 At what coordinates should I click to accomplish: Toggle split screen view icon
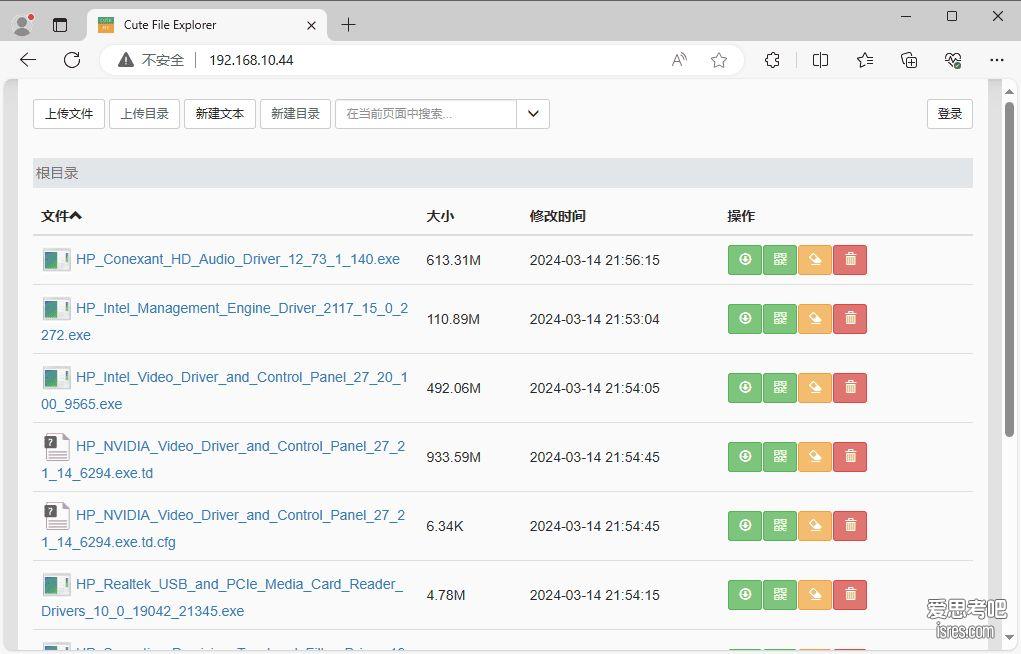click(x=820, y=60)
